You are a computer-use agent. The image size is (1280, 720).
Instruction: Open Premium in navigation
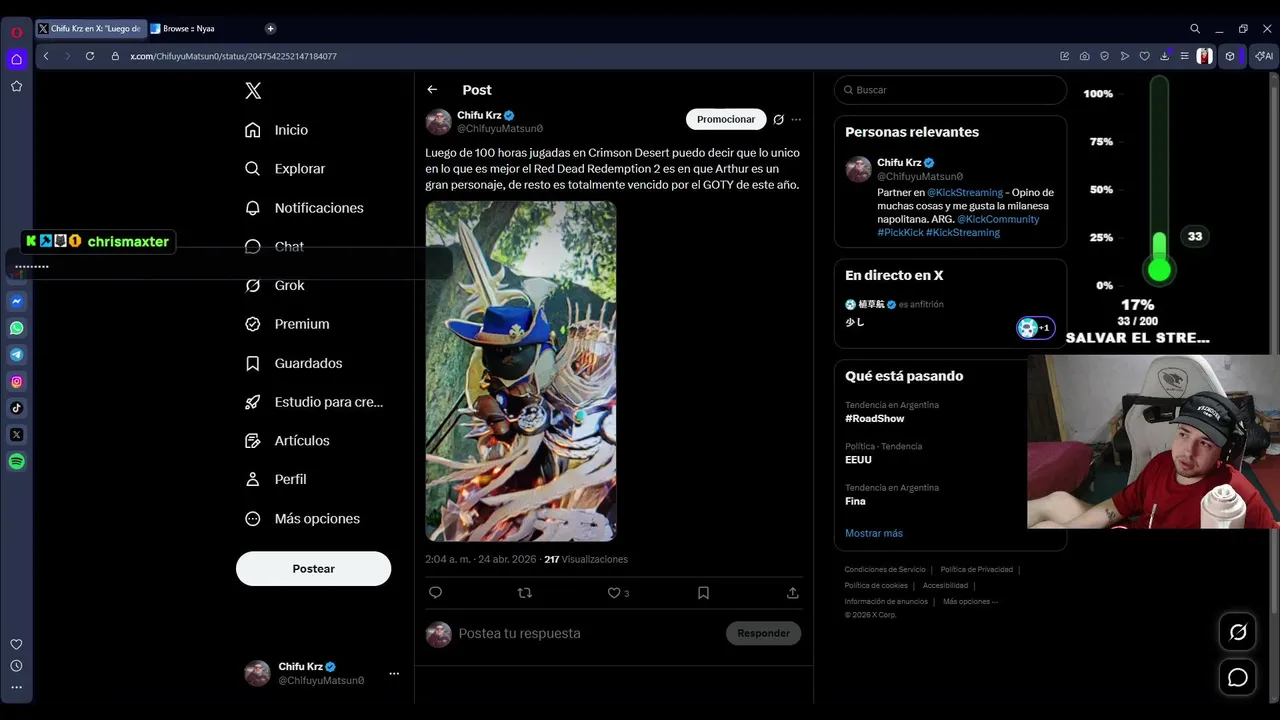(287, 324)
